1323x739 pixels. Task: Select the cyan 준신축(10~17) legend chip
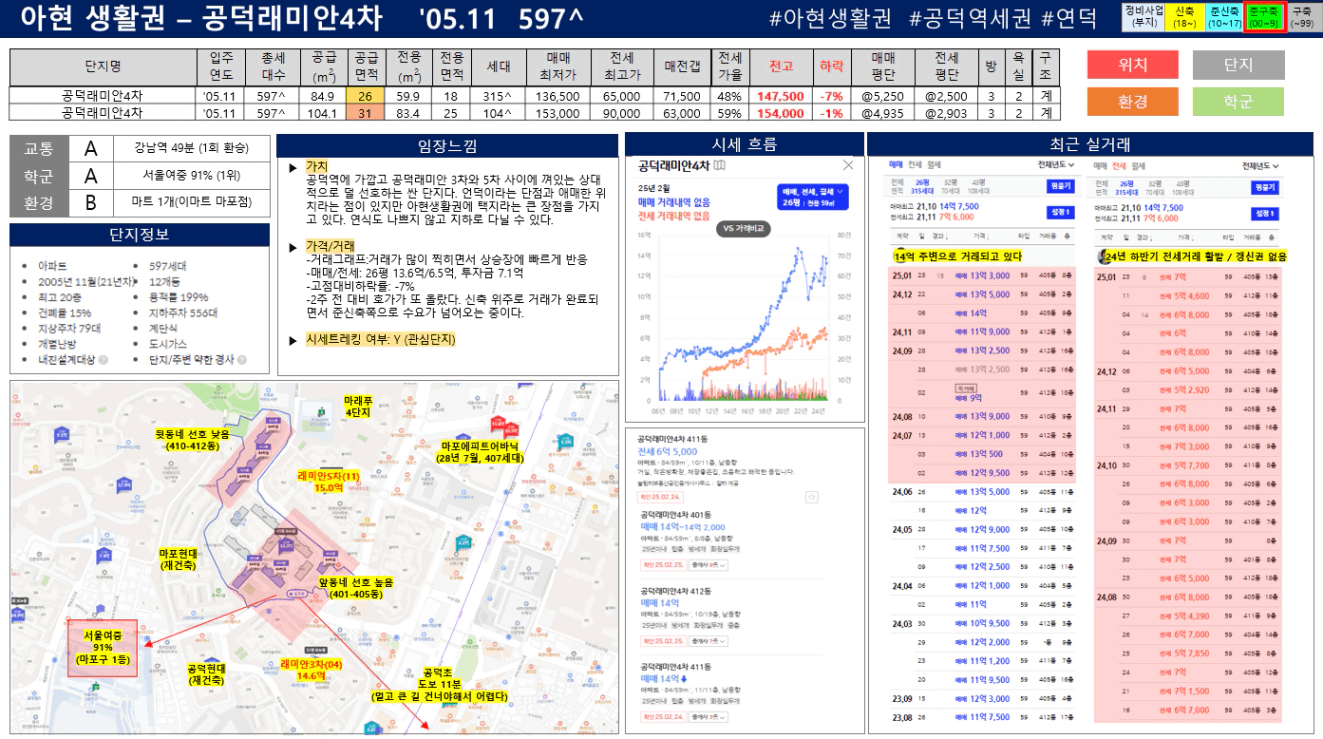tap(1224, 17)
